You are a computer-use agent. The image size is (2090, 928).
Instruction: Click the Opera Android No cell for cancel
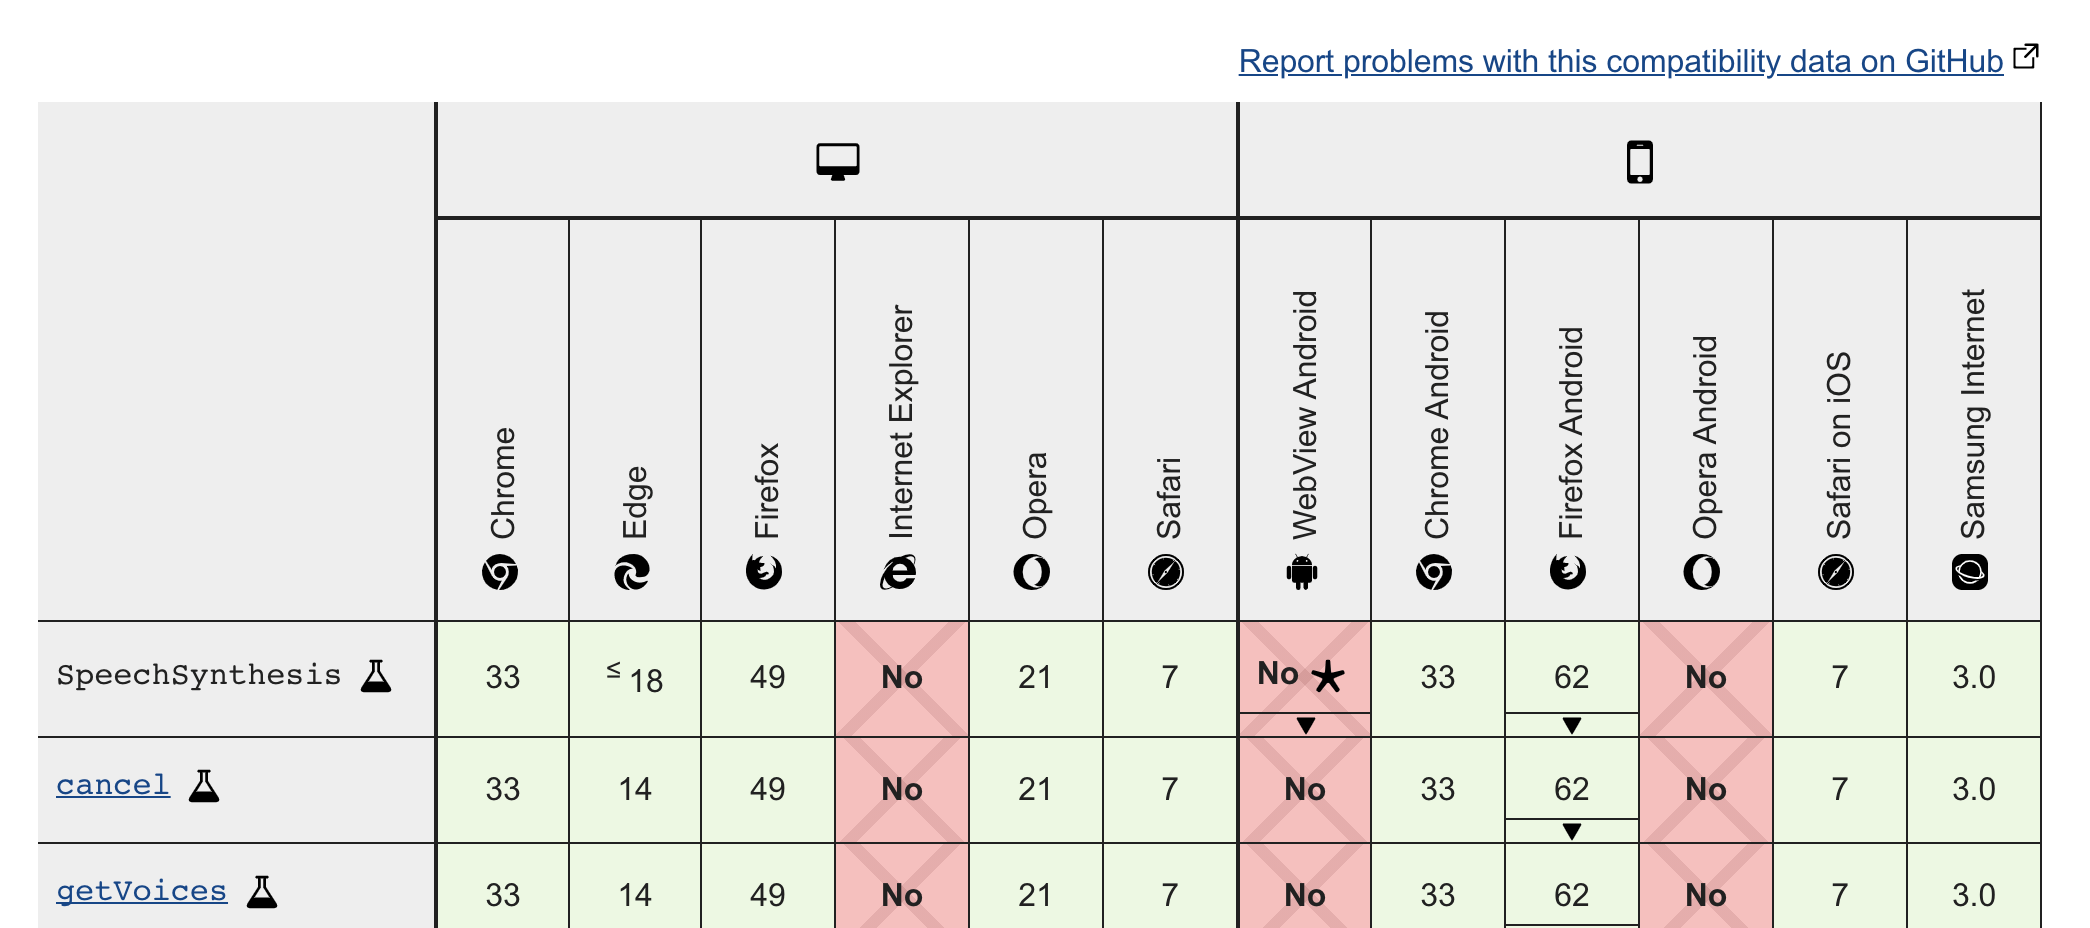coord(1705,790)
